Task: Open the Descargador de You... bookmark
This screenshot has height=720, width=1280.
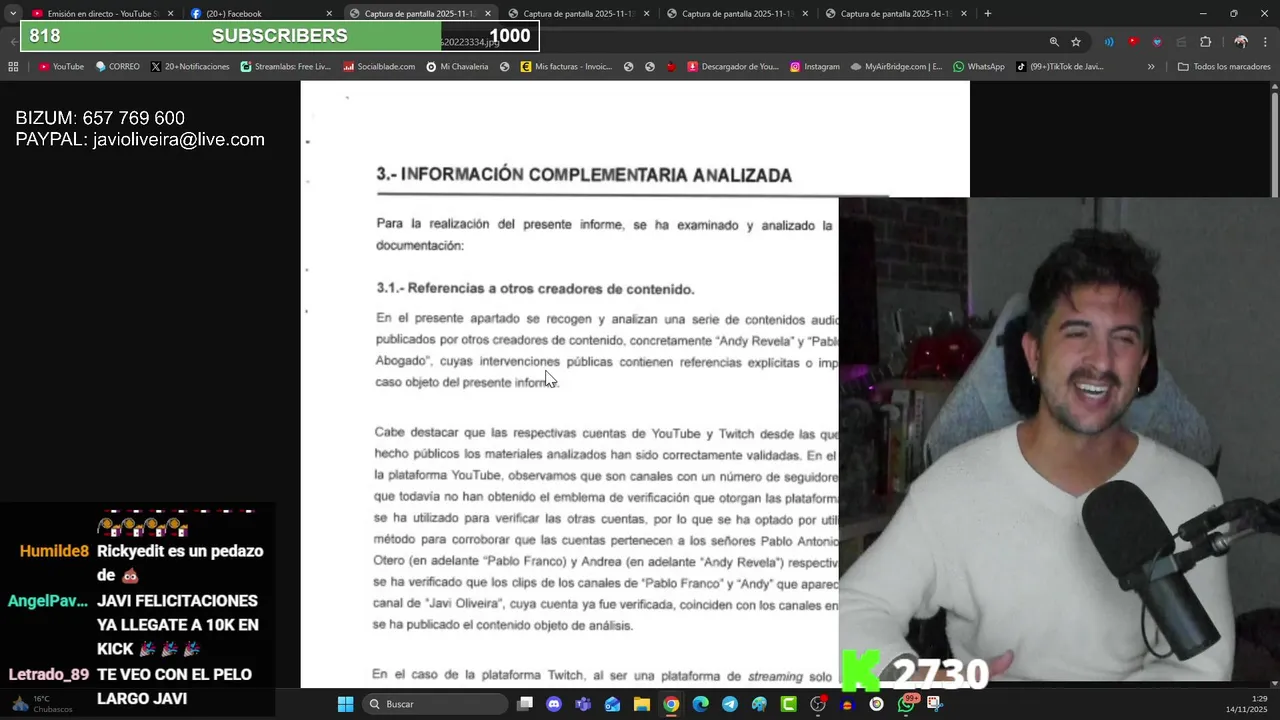Action: 733,67
